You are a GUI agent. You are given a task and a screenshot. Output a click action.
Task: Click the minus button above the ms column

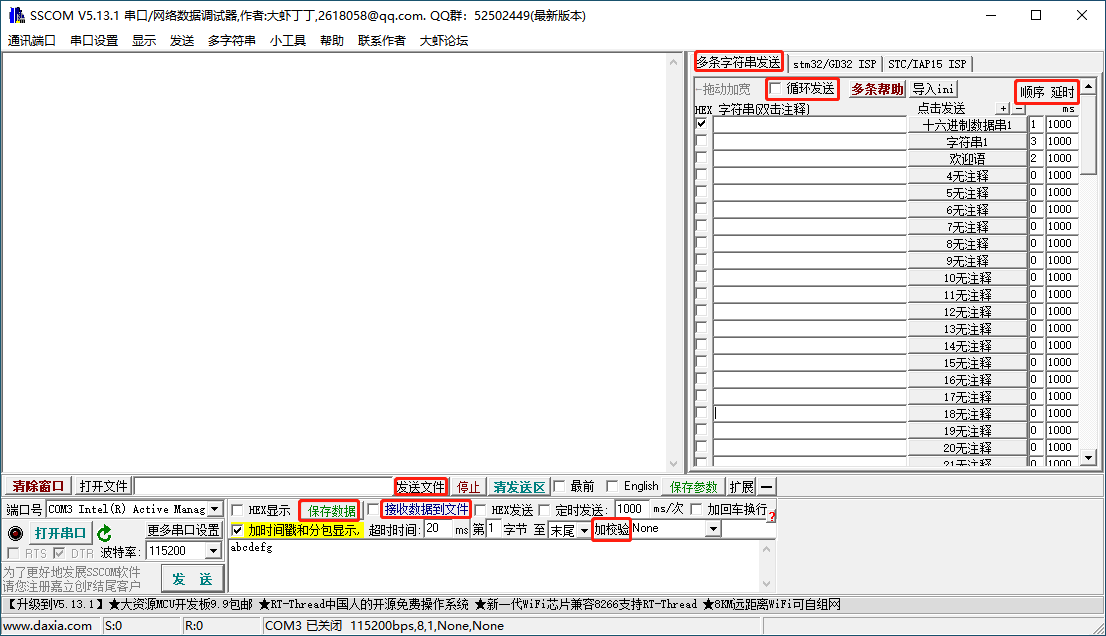pyautogui.click(x=1019, y=109)
